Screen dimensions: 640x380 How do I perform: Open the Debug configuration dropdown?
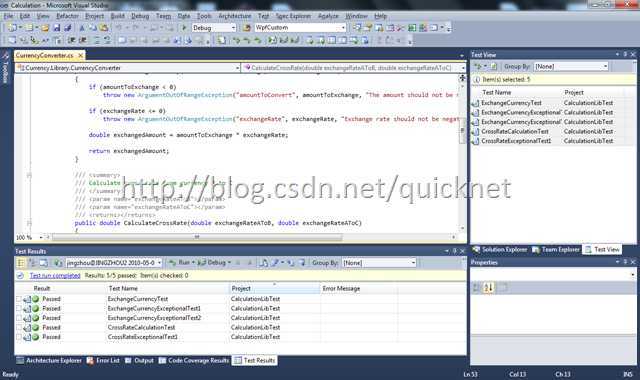pyautogui.click(x=233, y=28)
